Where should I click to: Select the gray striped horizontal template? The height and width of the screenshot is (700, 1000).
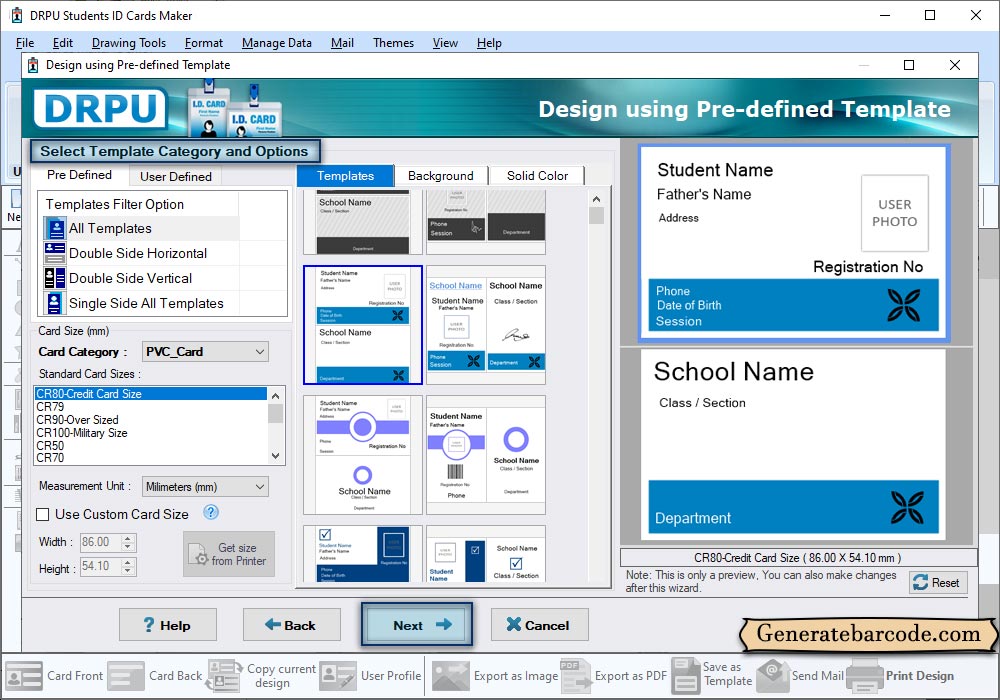coord(363,222)
